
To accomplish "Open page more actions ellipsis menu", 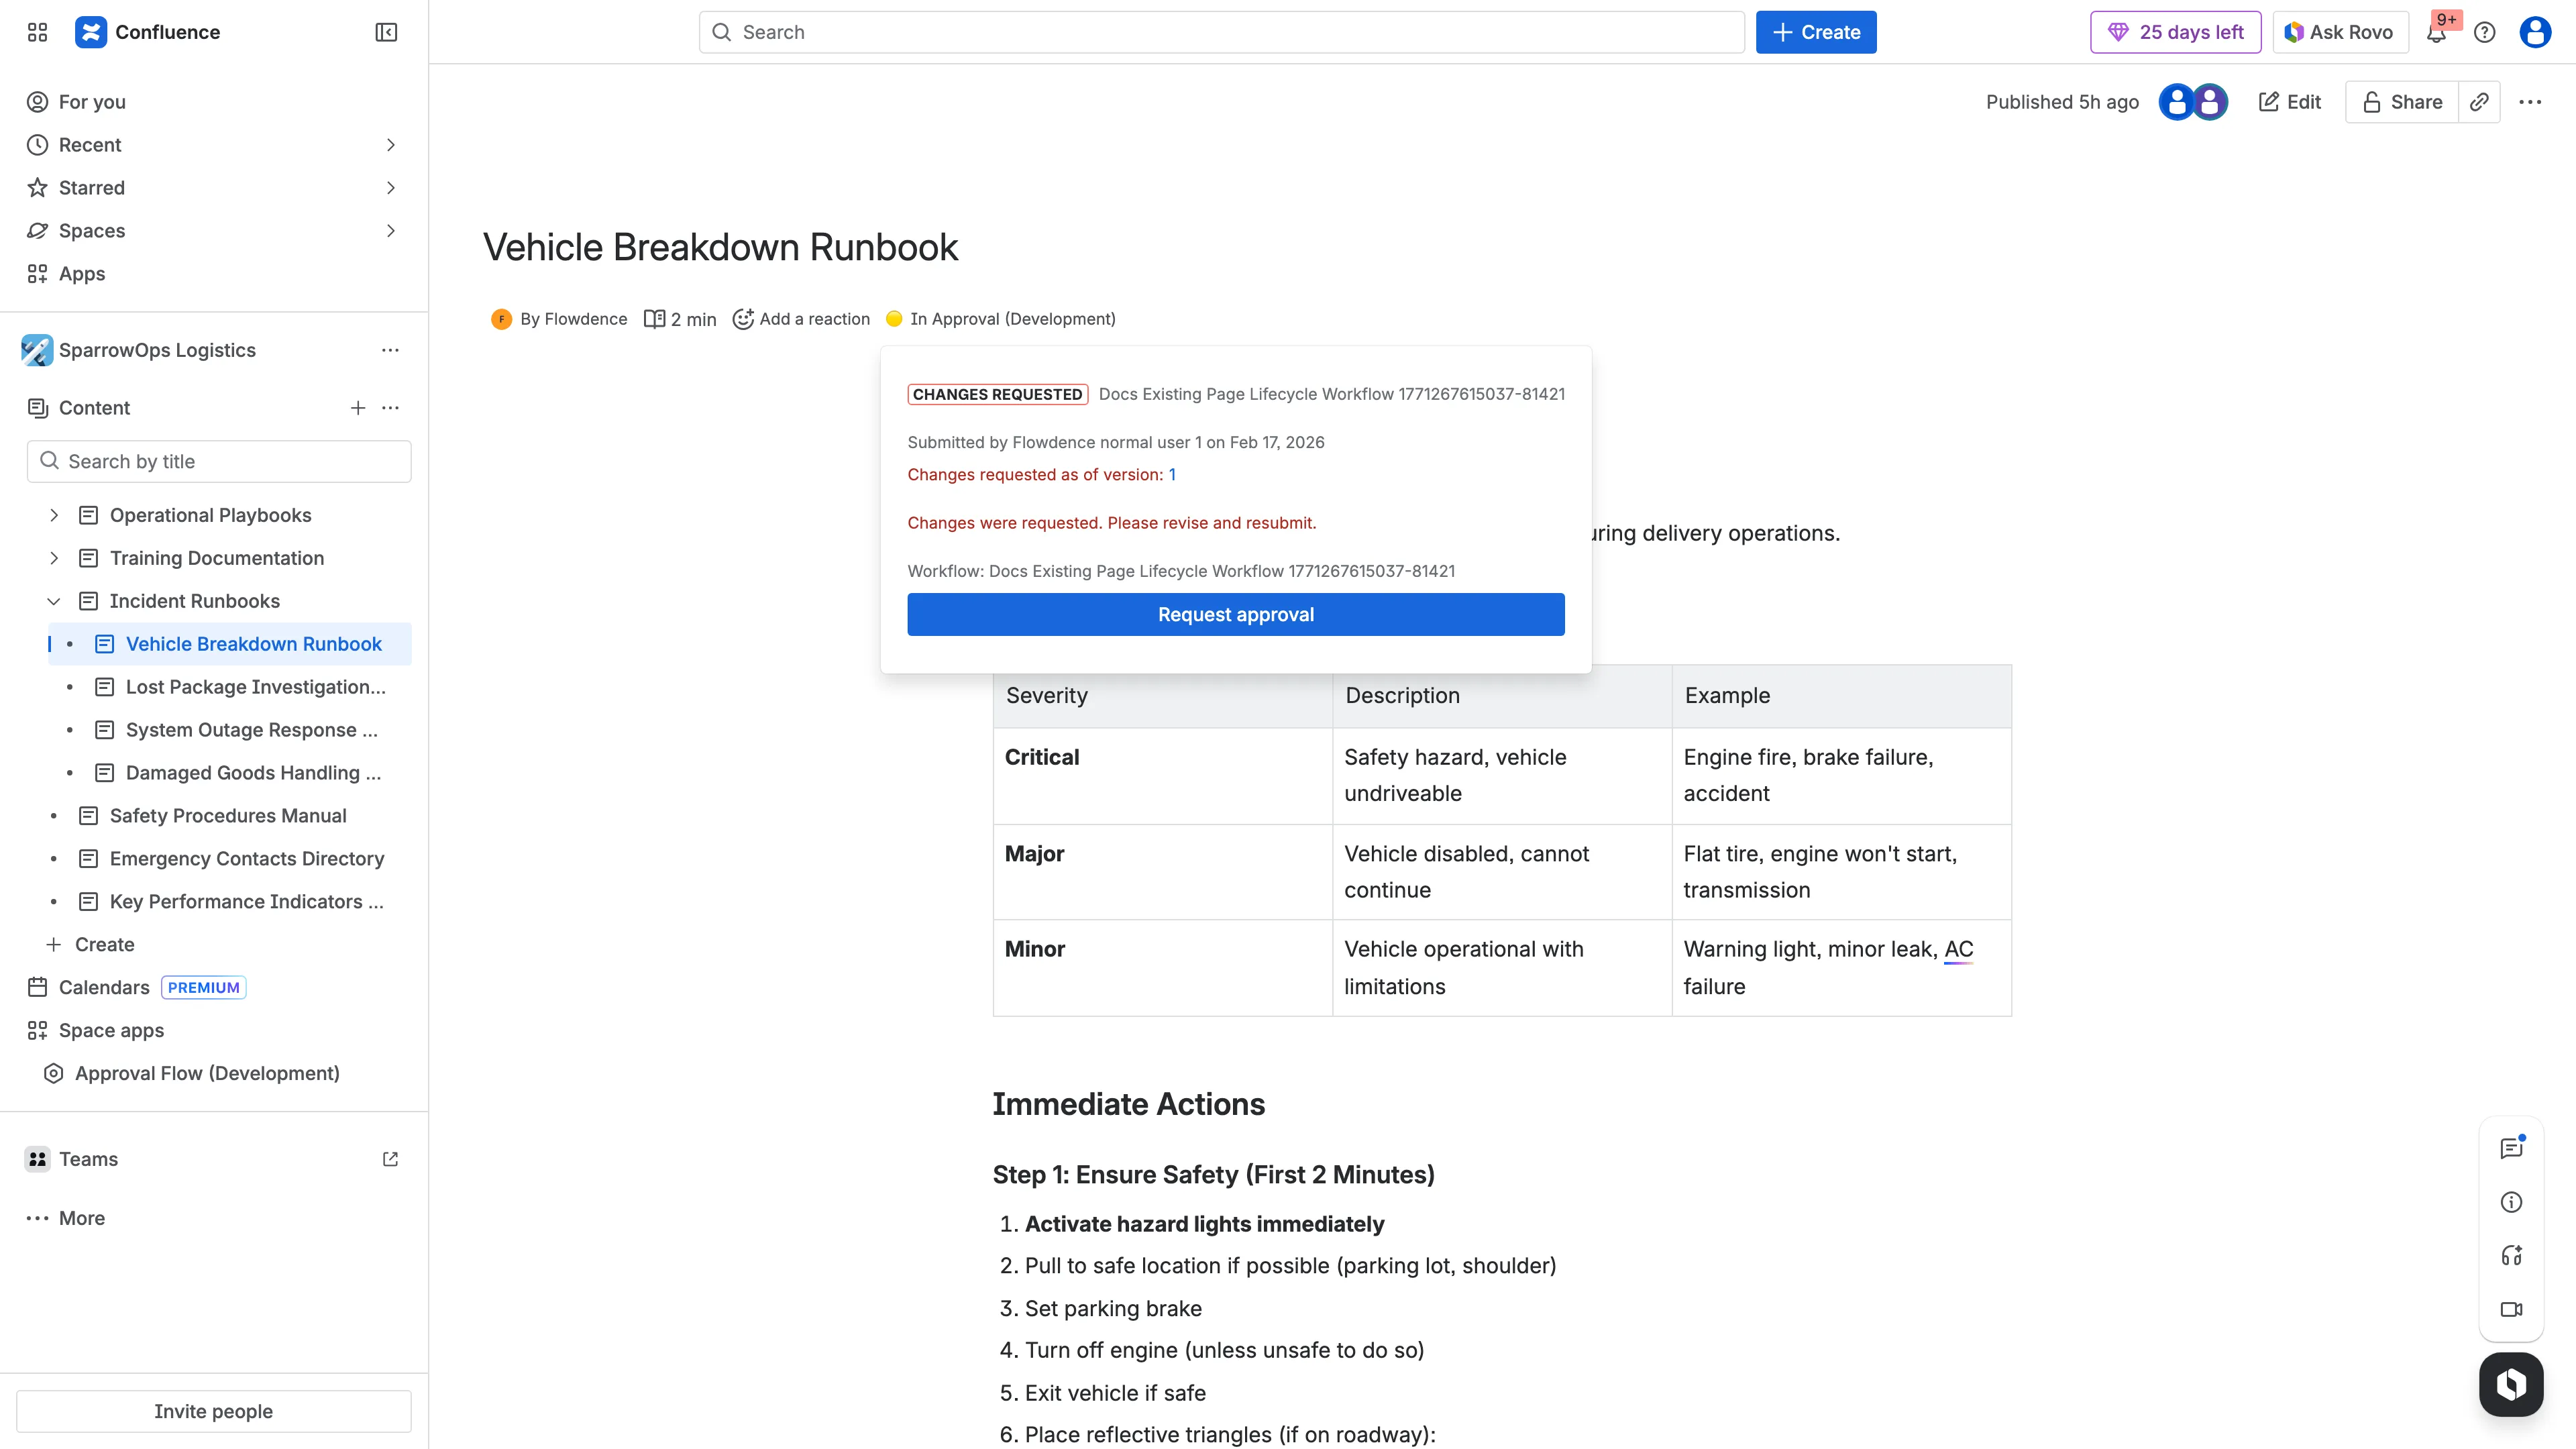I will click(2531, 102).
